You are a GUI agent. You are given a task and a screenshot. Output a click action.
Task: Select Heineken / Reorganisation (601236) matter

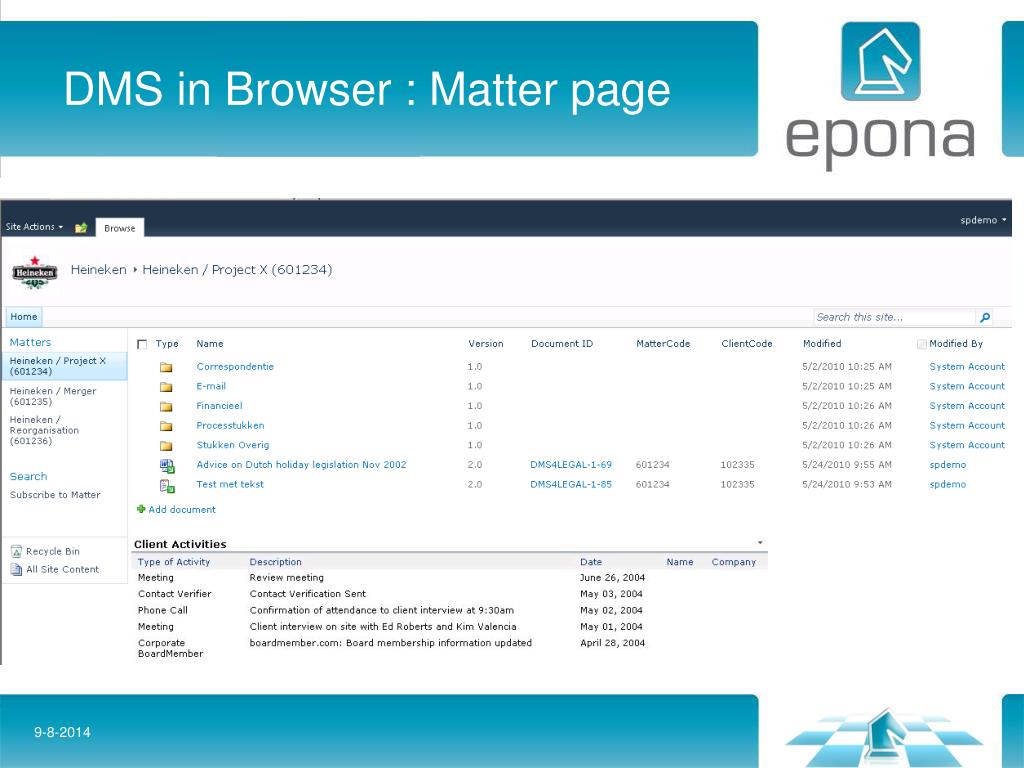tap(44, 430)
